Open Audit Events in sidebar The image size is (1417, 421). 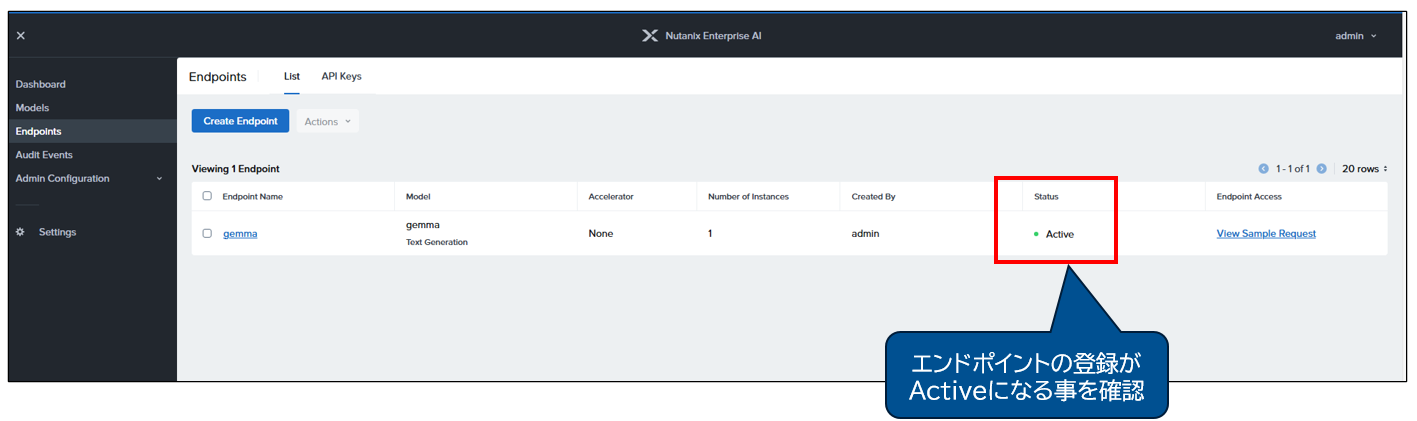(44, 155)
